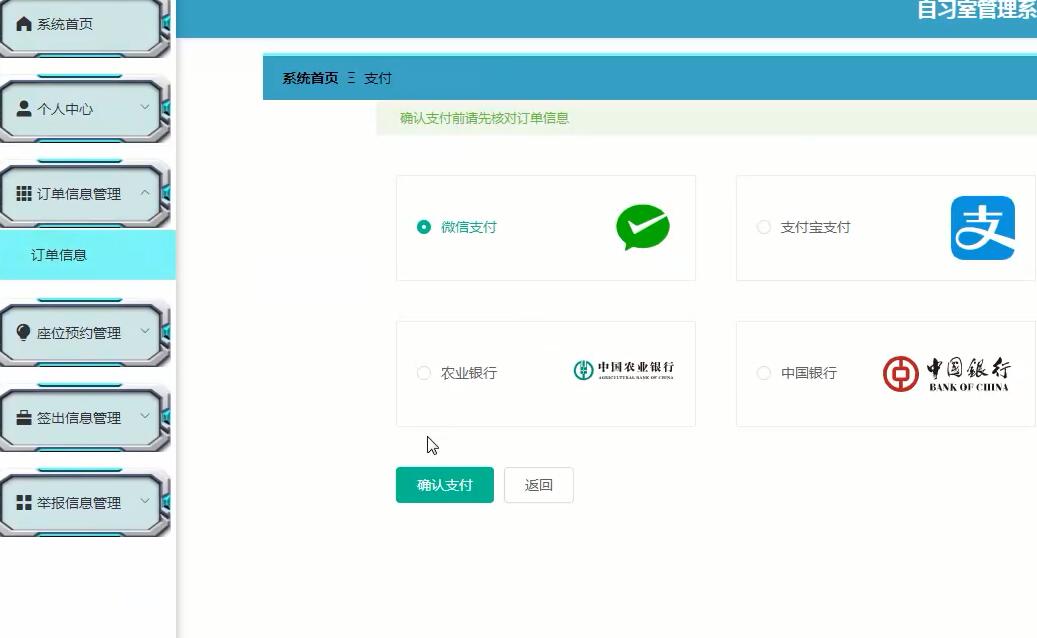Image resolution: width=1037 pixels, height=638 pixels.
Task: Click the home icon beside 系统首页
Action: [24, 24]
